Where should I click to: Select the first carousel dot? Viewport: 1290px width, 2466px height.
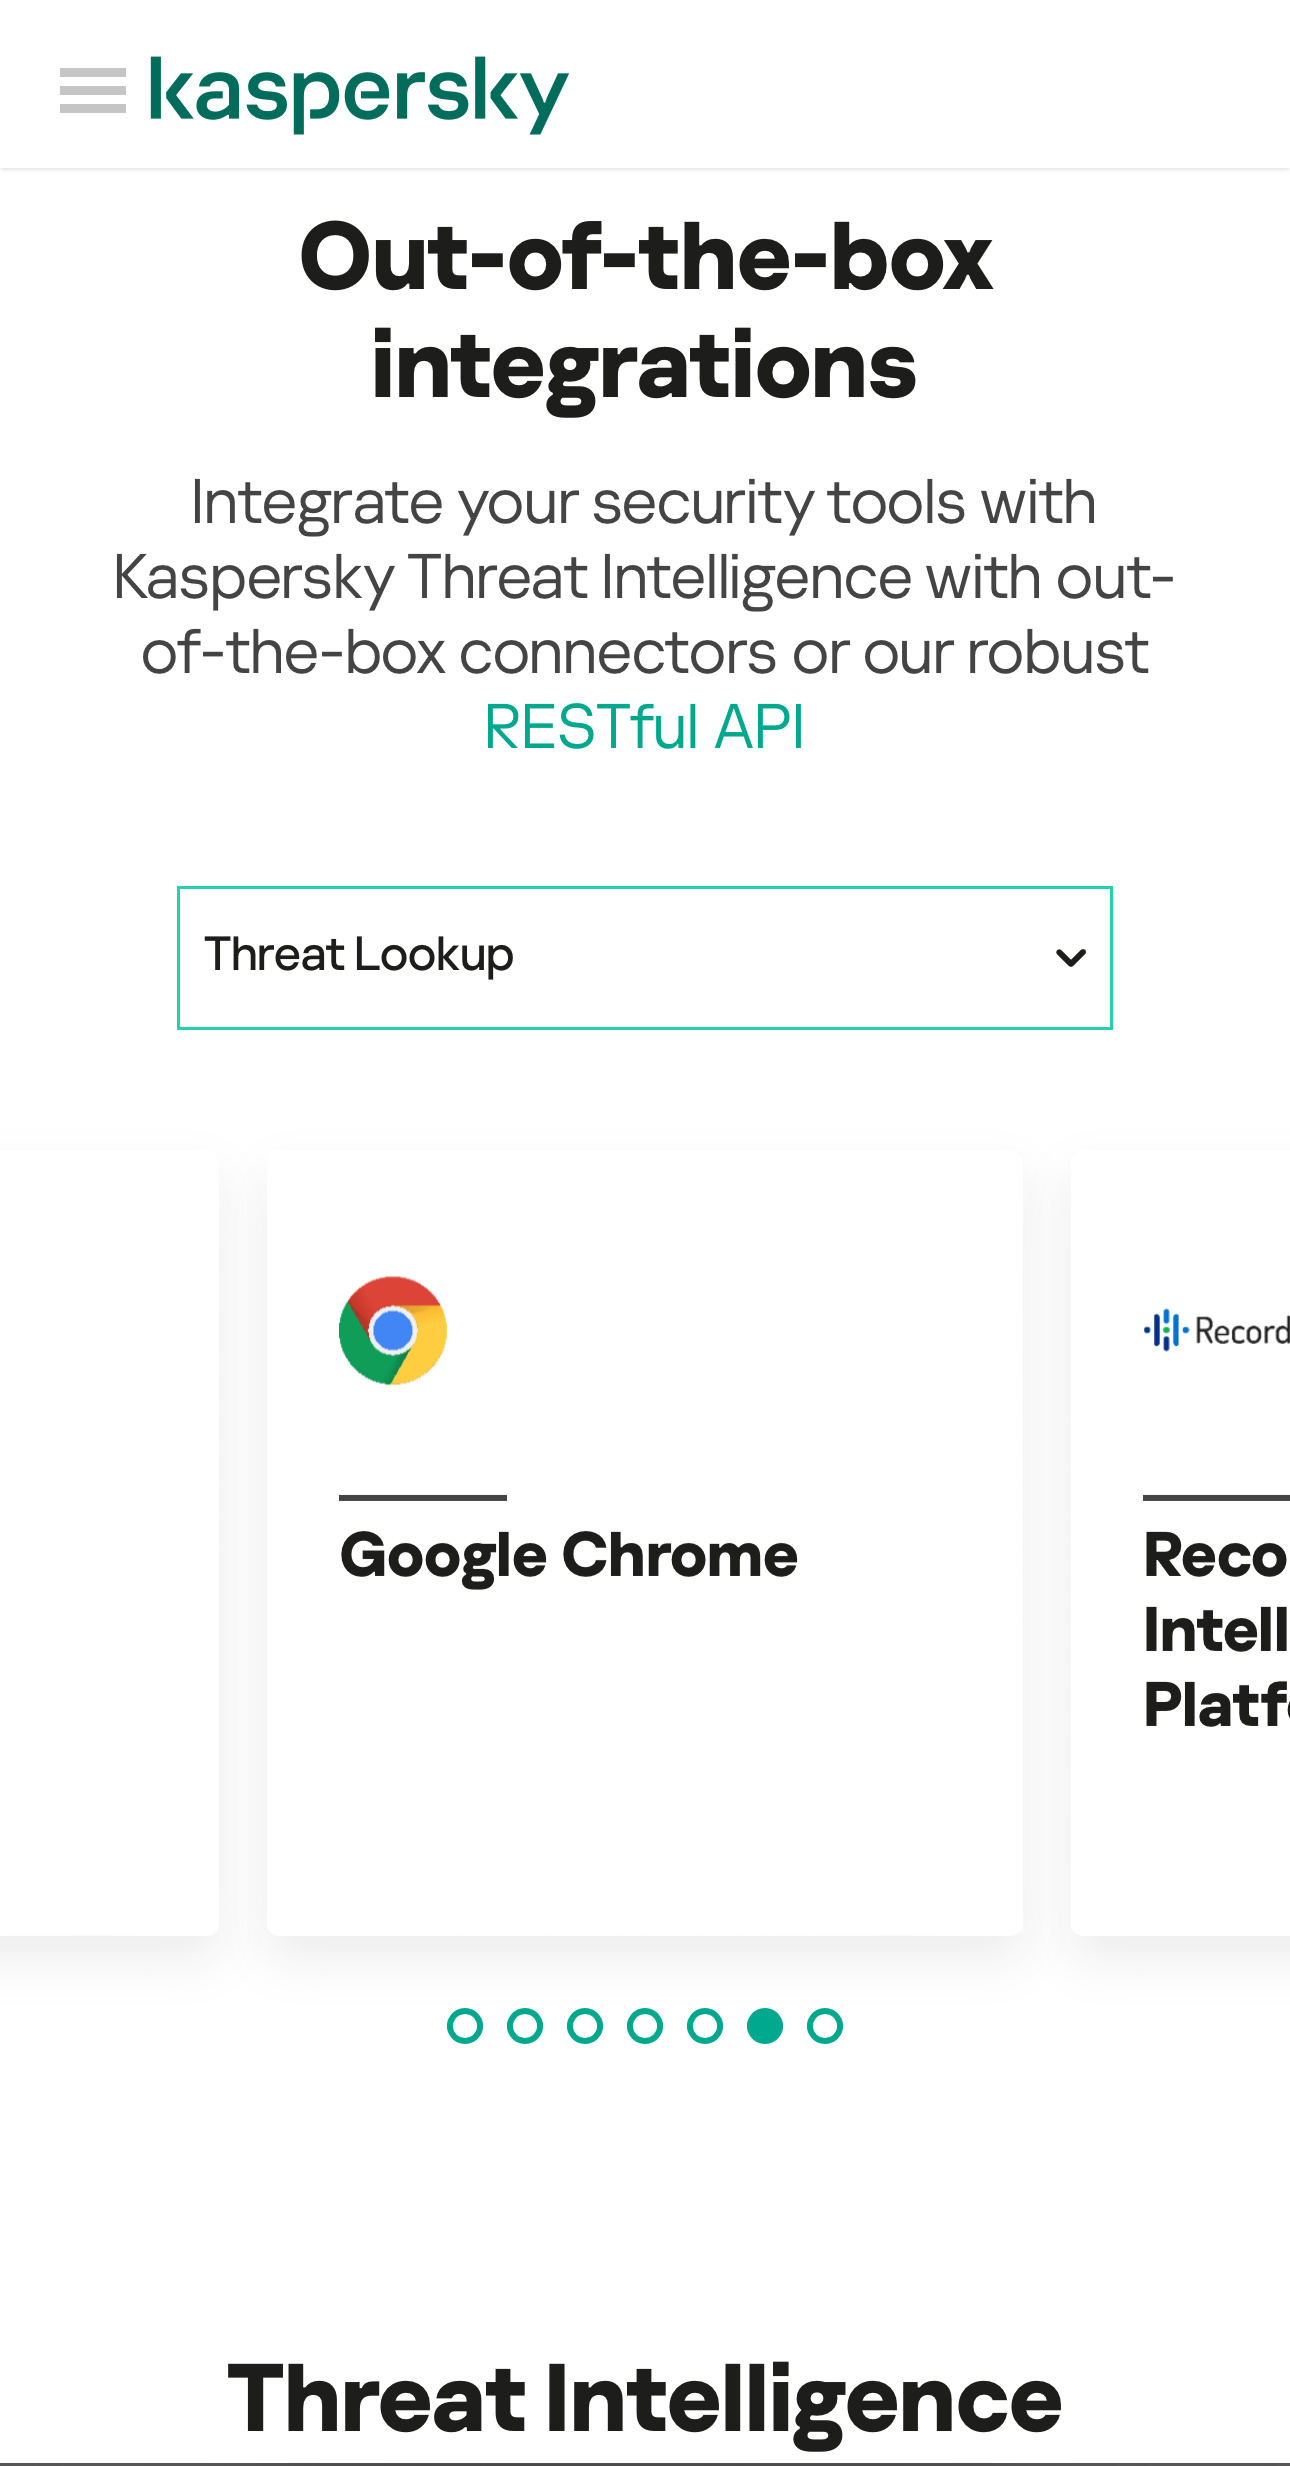[x=465, y=2026]
